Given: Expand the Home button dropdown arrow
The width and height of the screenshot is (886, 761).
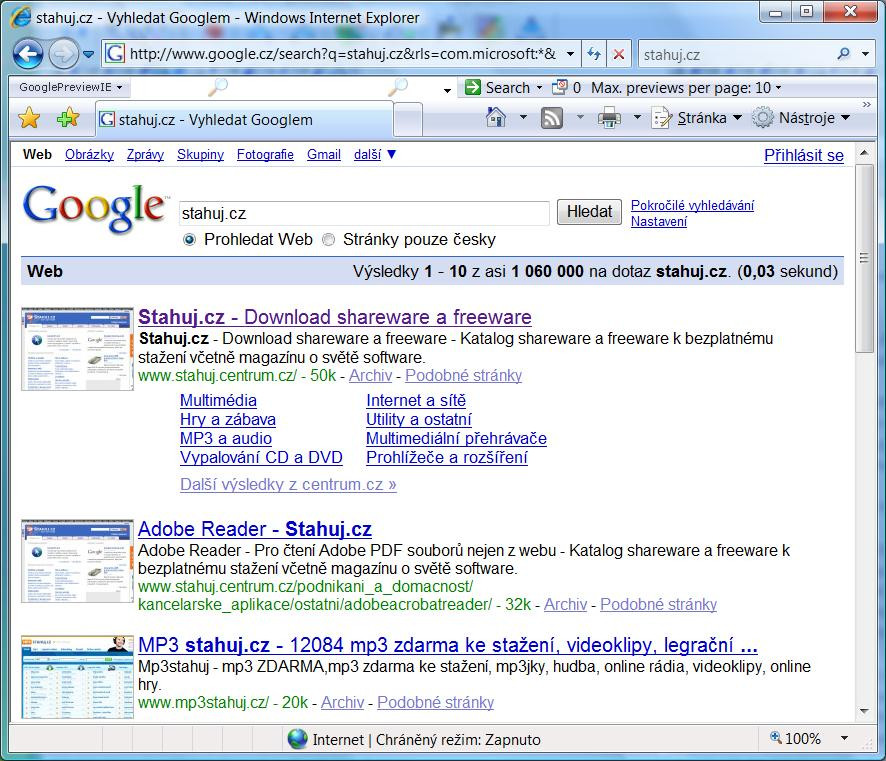Looking at the screenshot, I should pos(523,118).
